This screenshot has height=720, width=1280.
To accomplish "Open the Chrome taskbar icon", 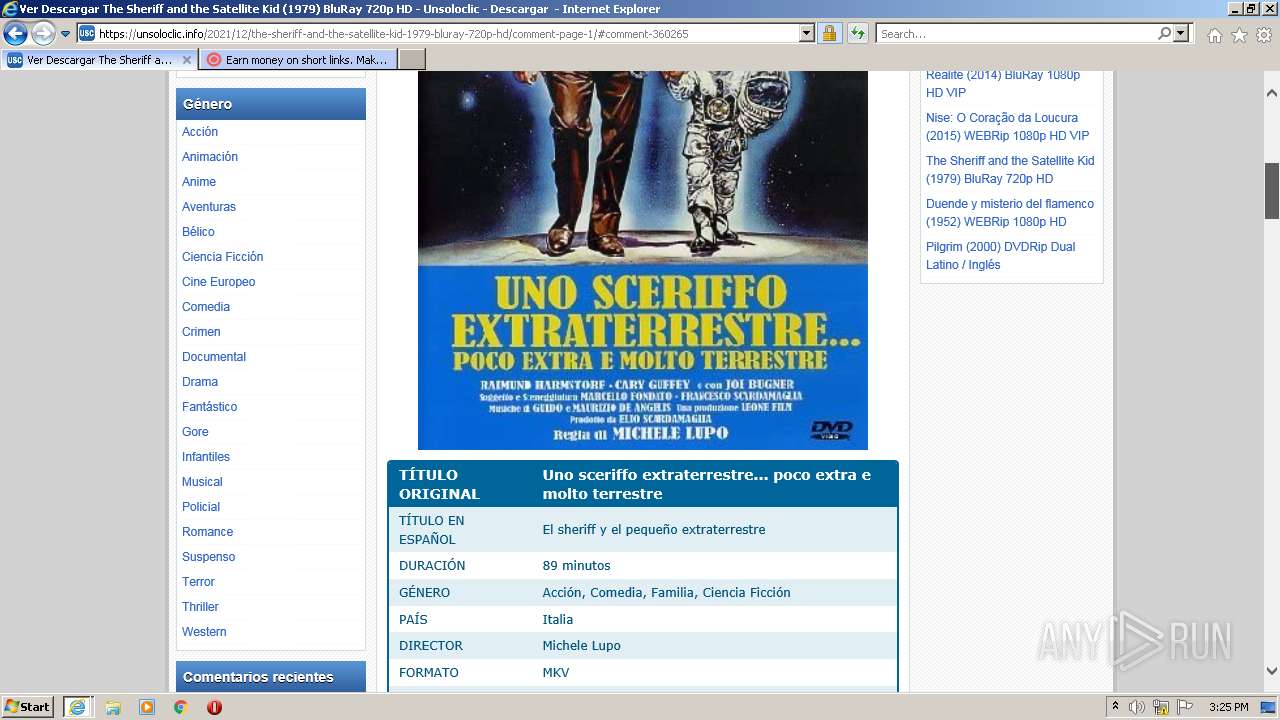I will (x=181, y=707).
